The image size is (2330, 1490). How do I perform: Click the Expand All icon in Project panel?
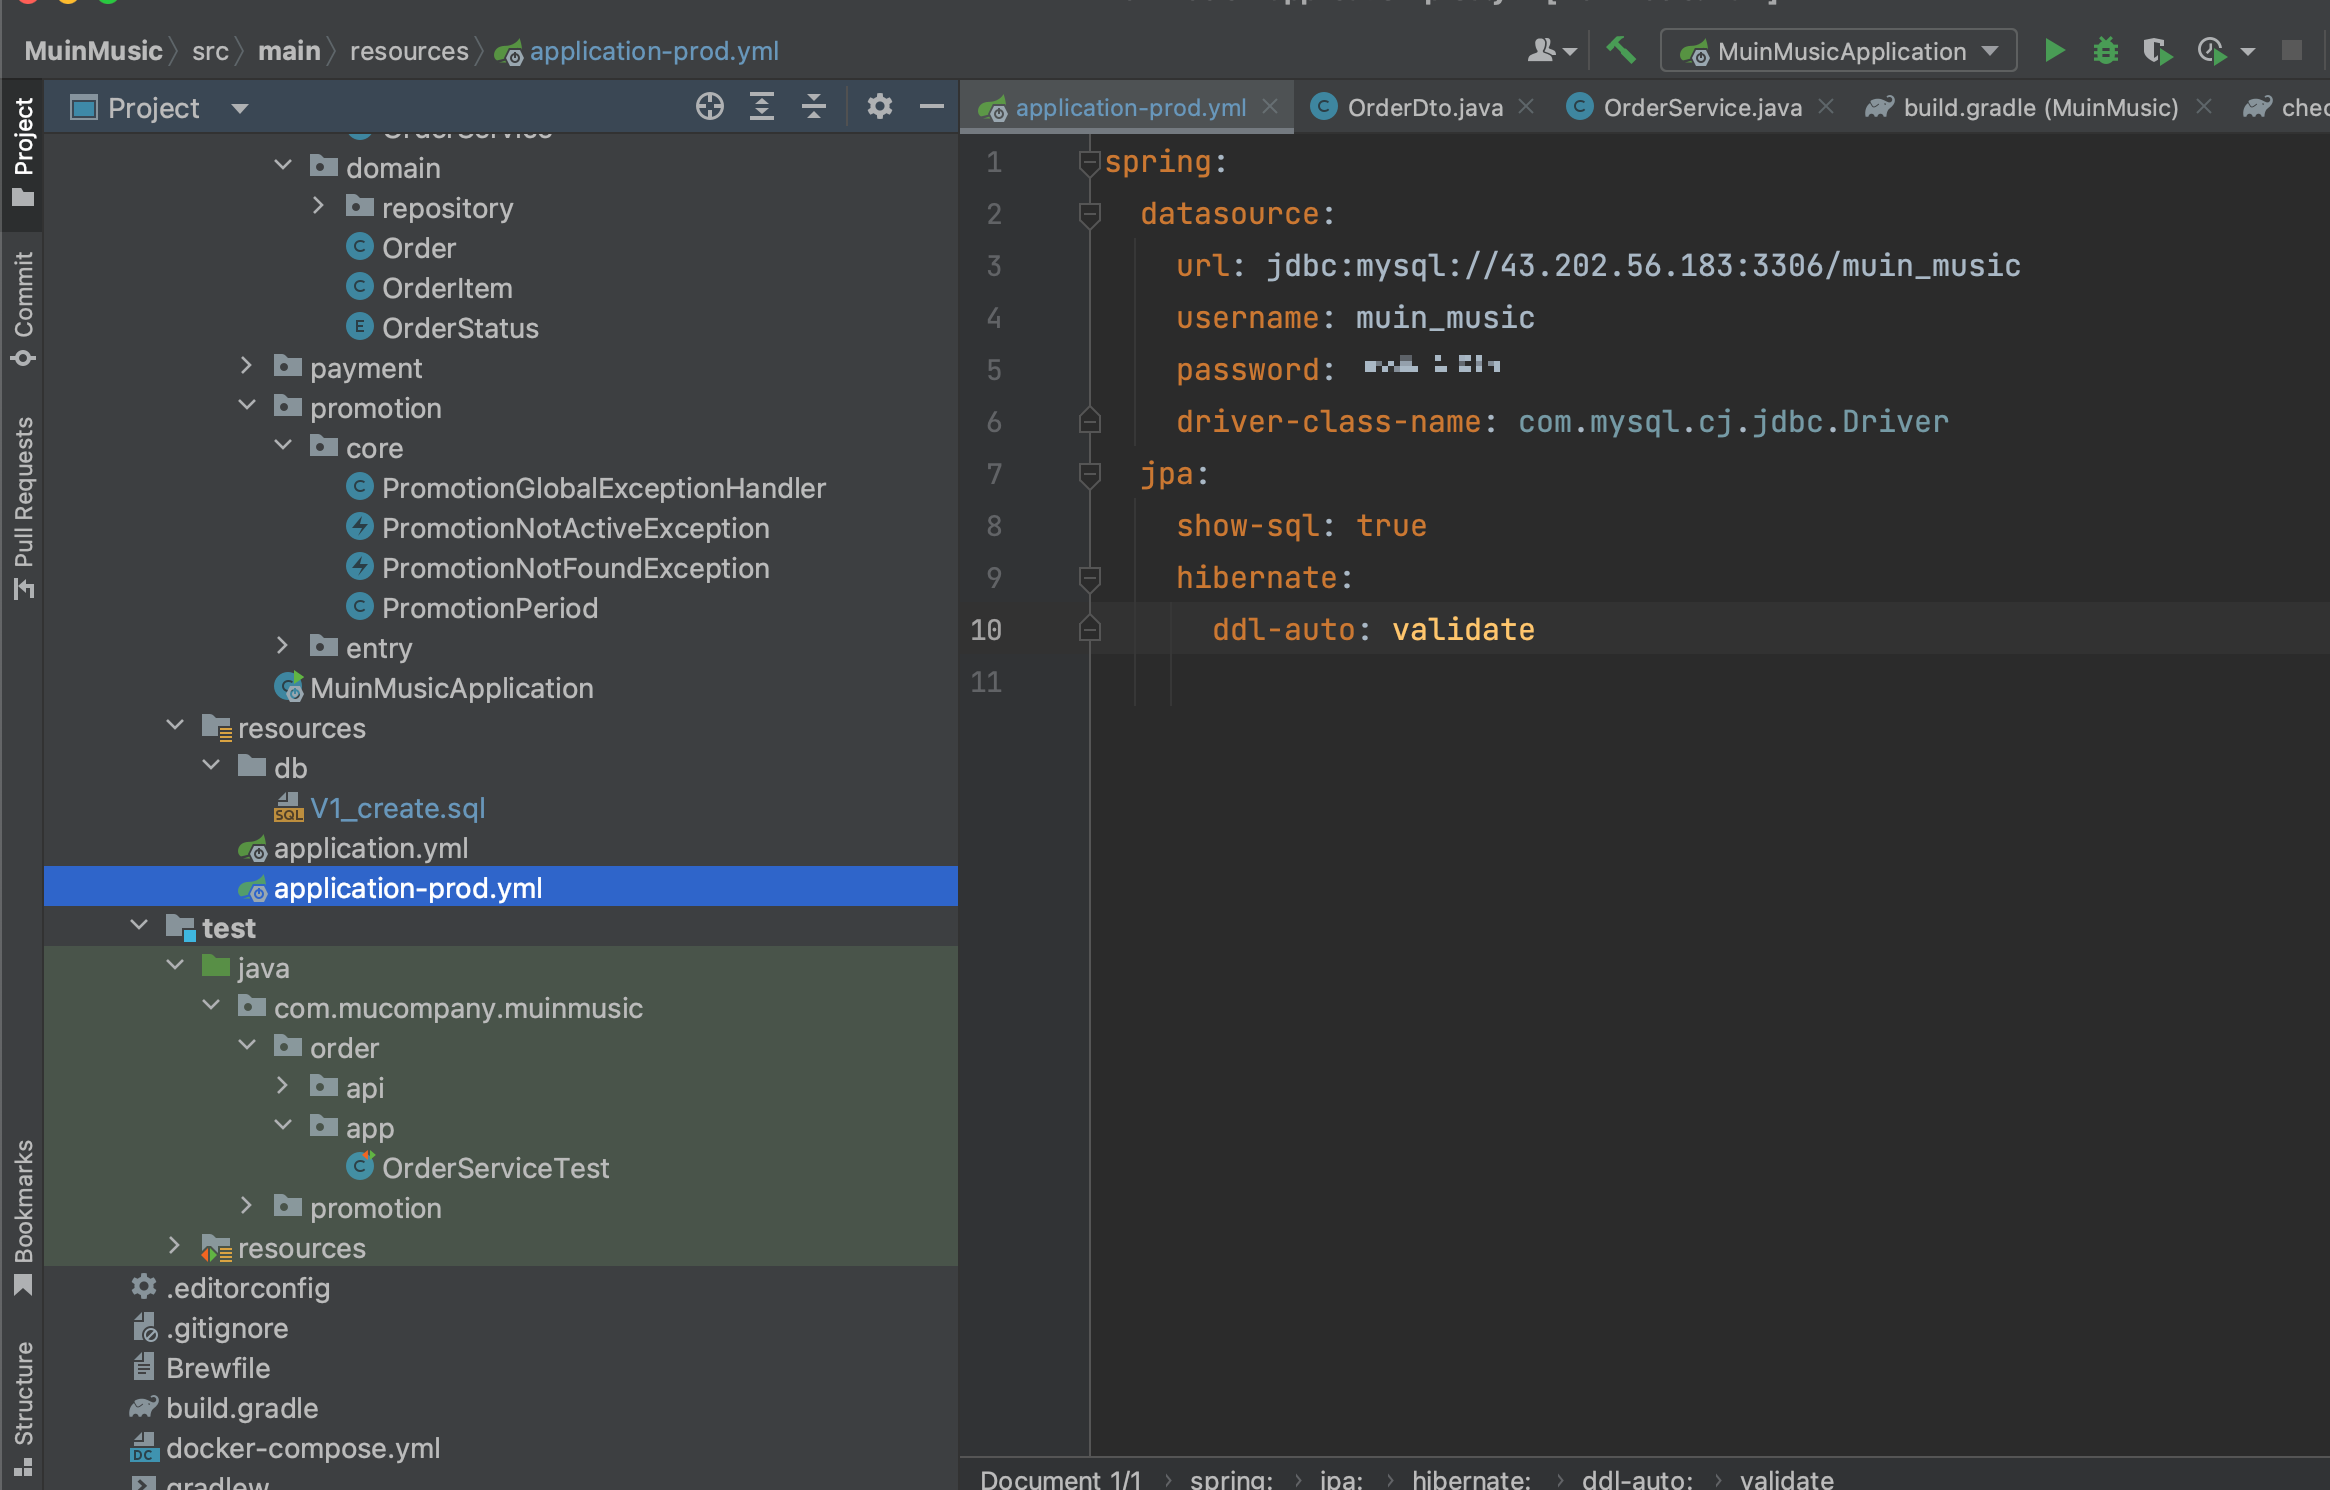click(762, 107)
